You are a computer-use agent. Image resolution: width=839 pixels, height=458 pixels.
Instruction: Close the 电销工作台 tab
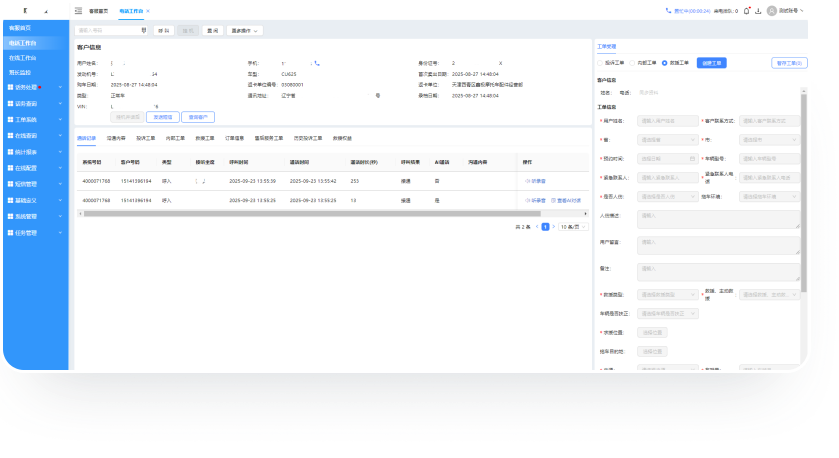click(x=148, y=11)
